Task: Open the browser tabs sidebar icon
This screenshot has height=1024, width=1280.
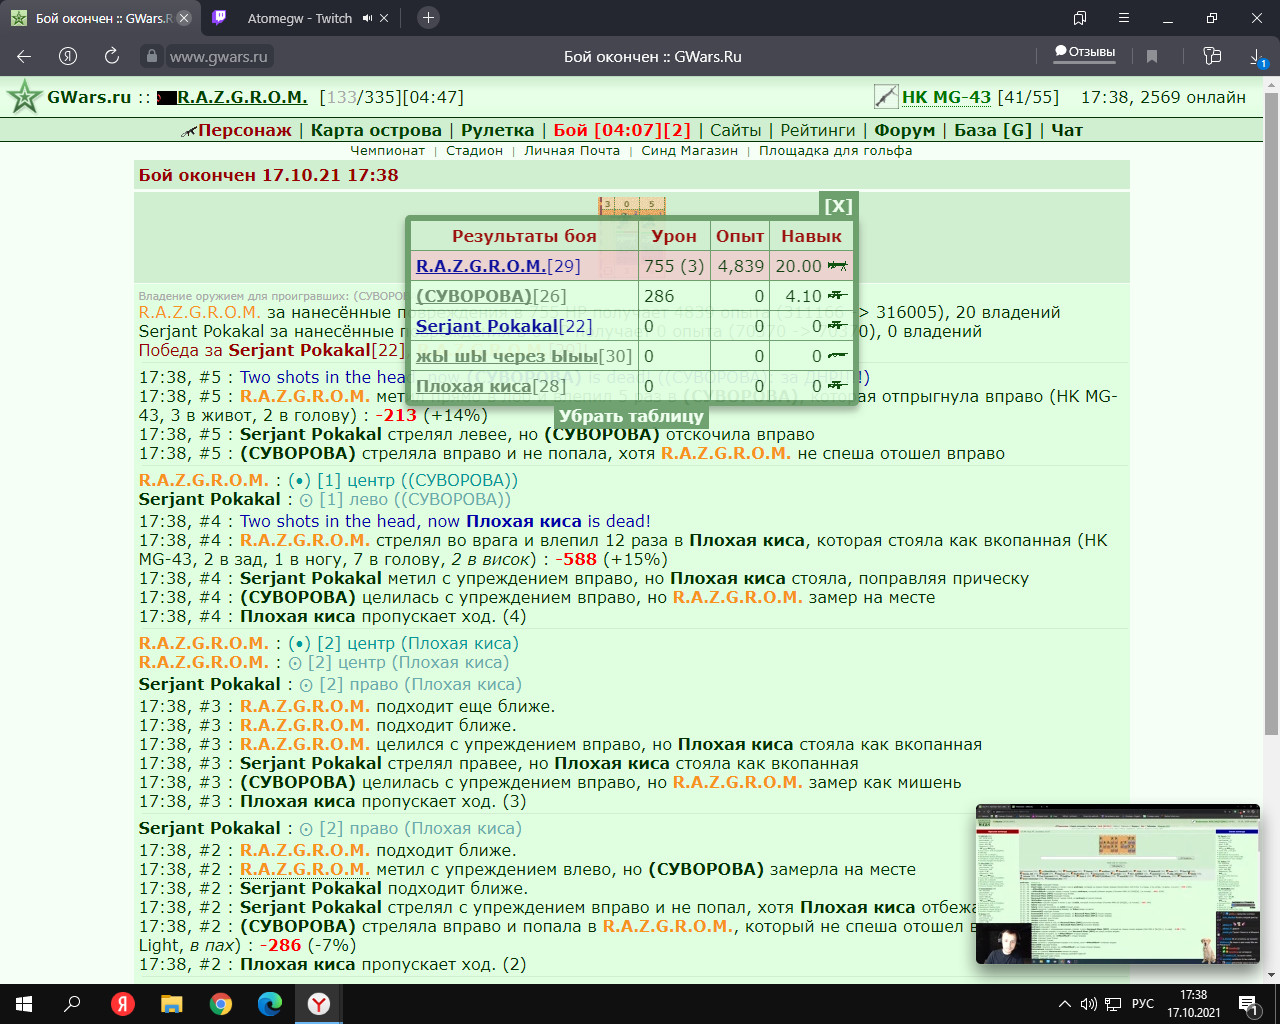Action: point(1080,18)
